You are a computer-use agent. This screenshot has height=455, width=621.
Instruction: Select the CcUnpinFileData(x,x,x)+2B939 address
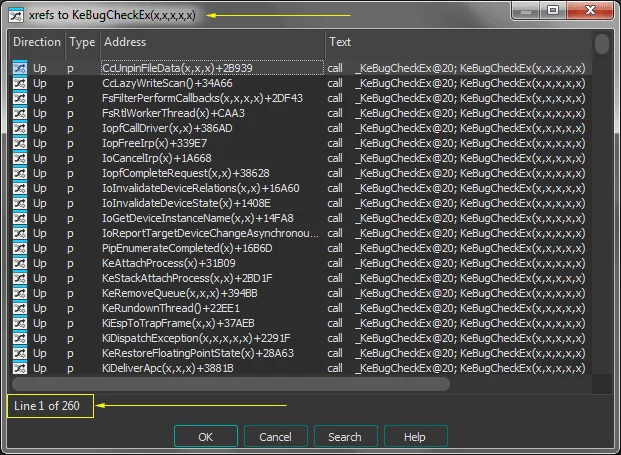(x=177, y=68)
